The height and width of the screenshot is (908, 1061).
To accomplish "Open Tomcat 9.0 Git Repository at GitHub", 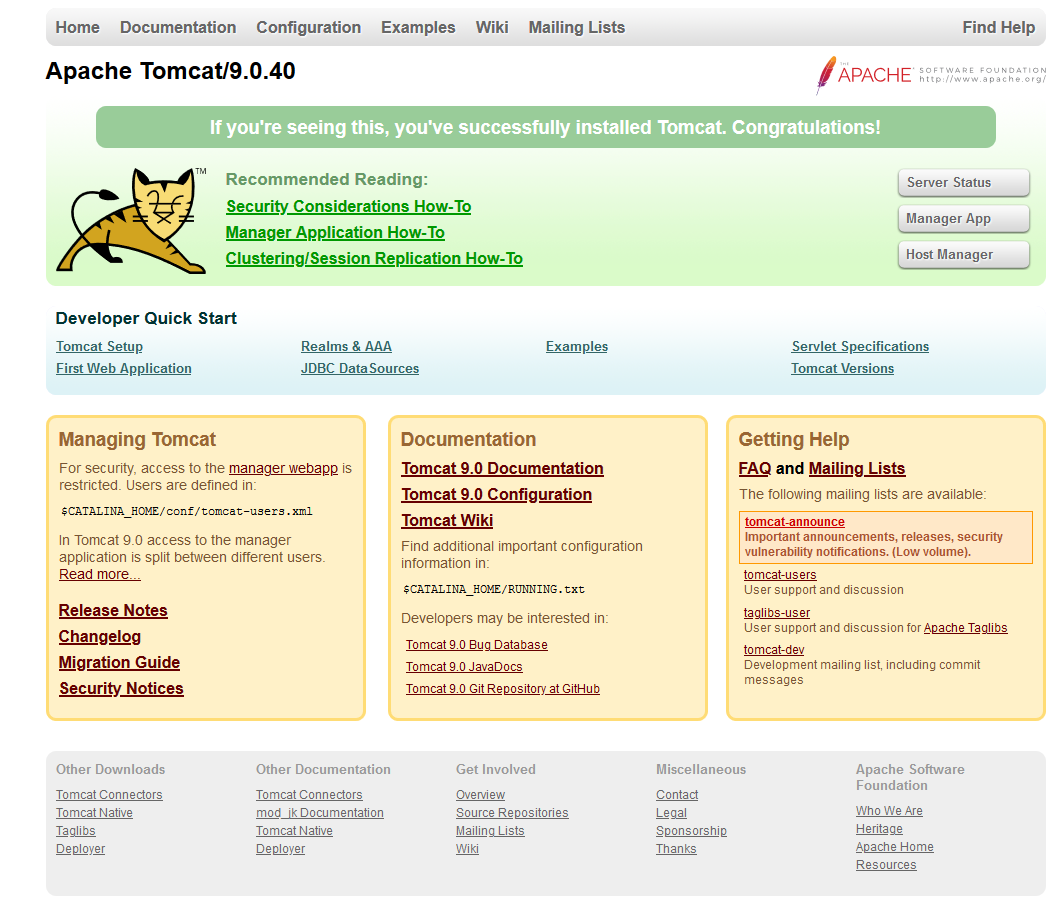I will pyautogui.click(x=503, y=689).
